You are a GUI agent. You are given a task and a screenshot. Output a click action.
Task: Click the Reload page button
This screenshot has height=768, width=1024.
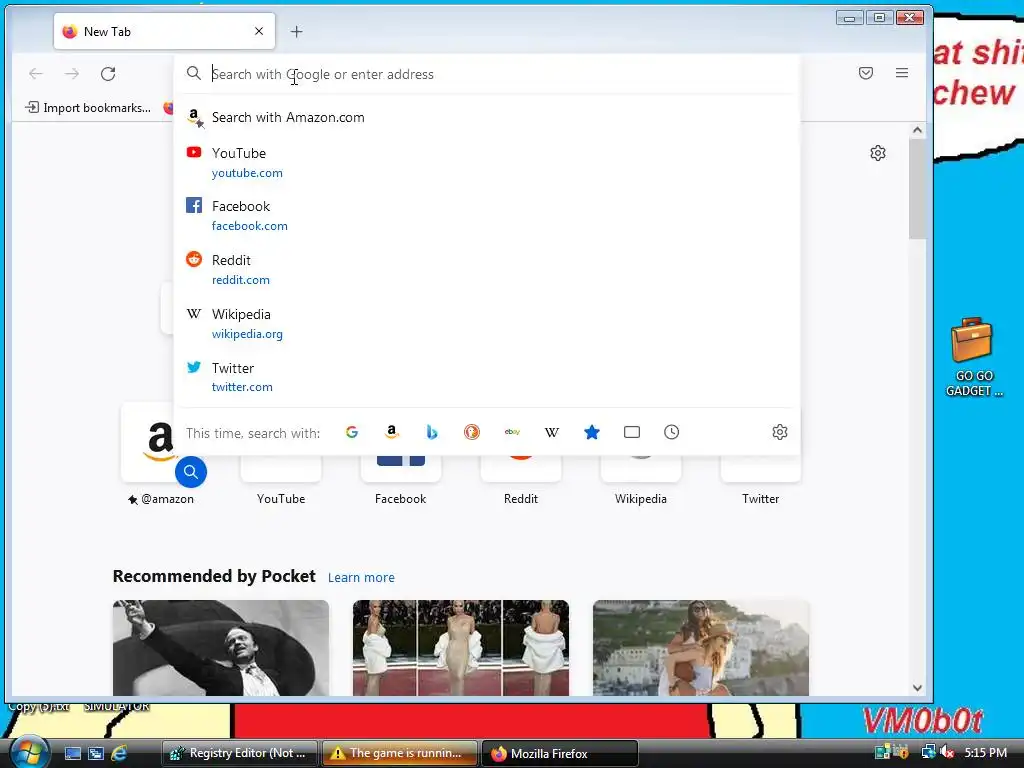click(108, 74)
